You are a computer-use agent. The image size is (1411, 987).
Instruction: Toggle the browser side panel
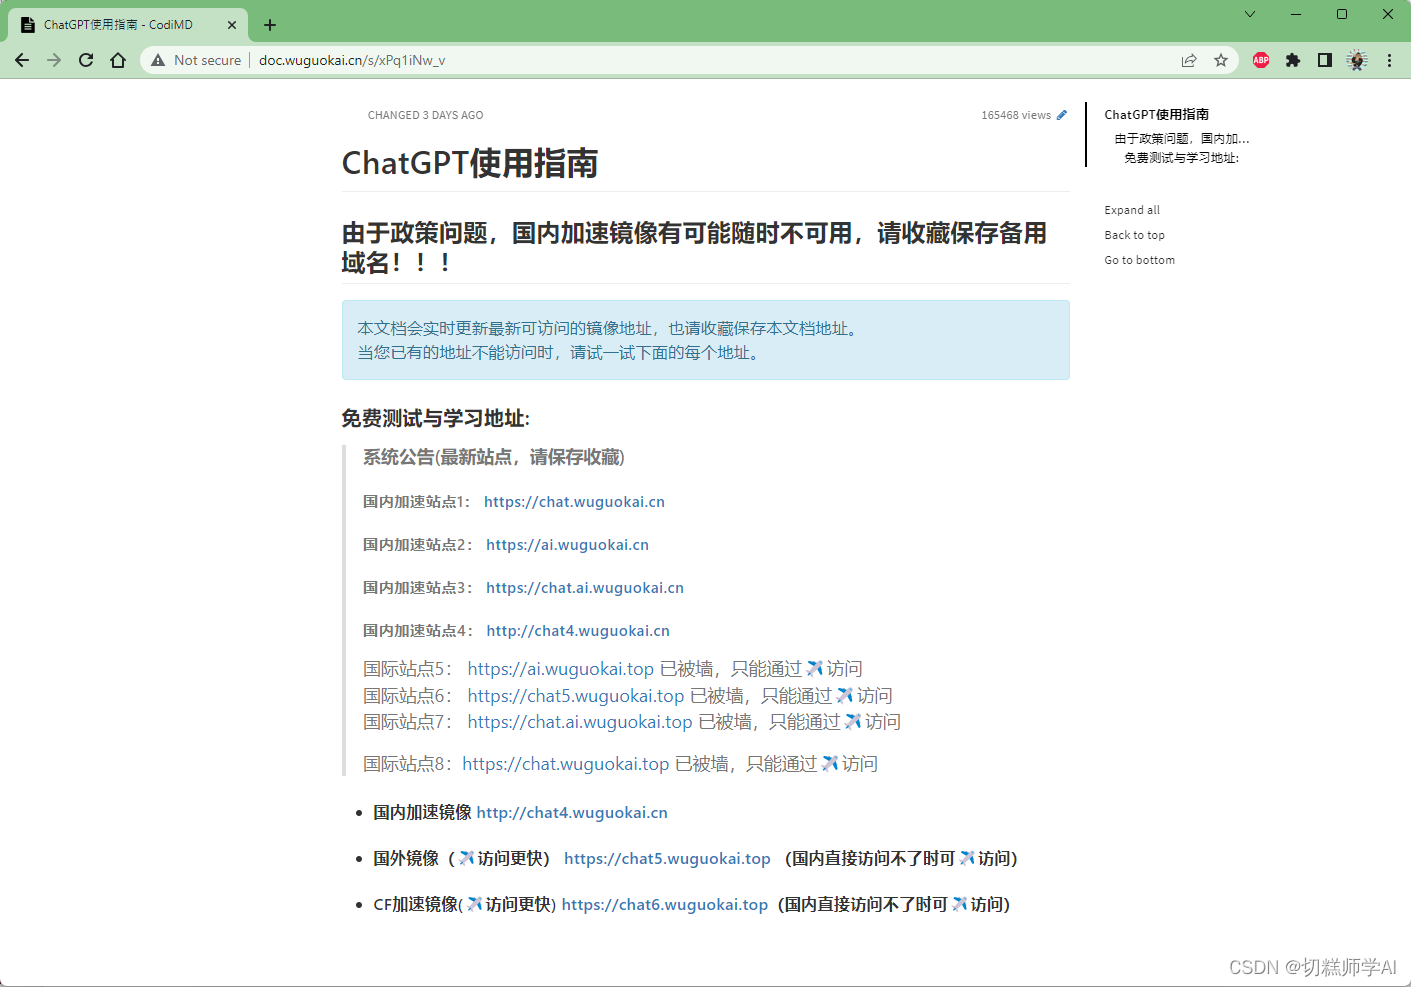[1324, 60]
